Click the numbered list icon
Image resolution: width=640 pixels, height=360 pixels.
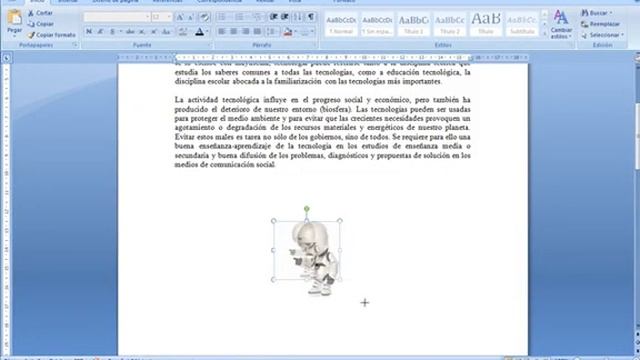pyautogui.click(x=239, y=17)
